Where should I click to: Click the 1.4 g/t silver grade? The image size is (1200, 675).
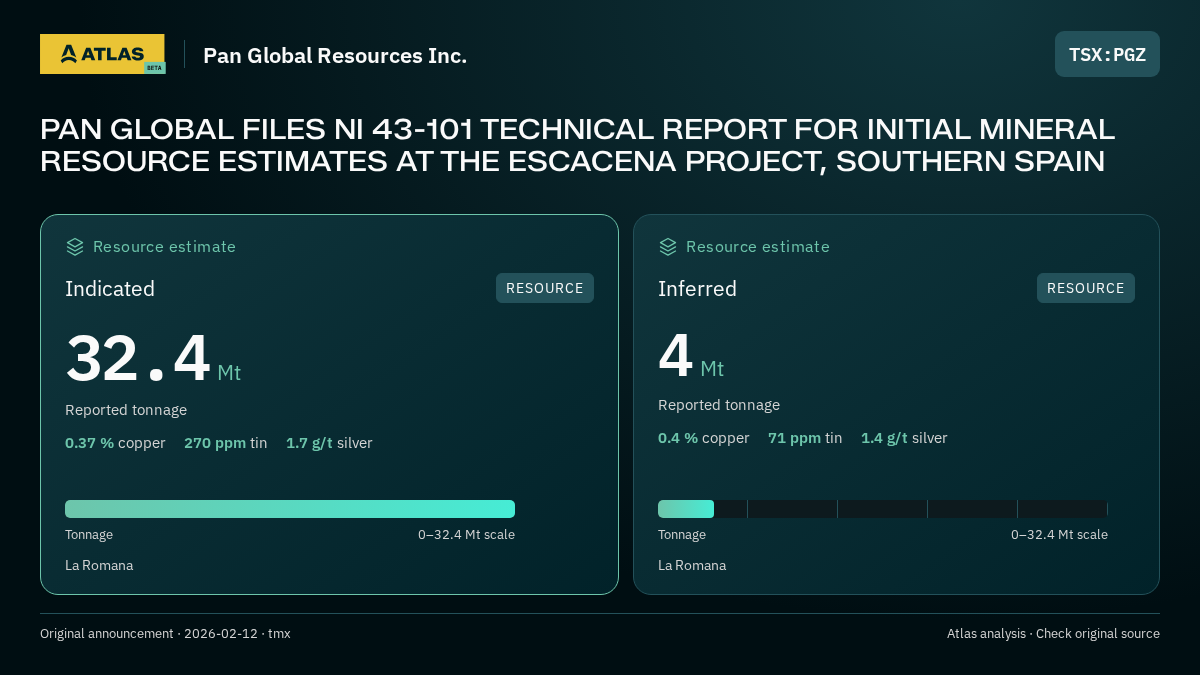click(x=904, y=438)
